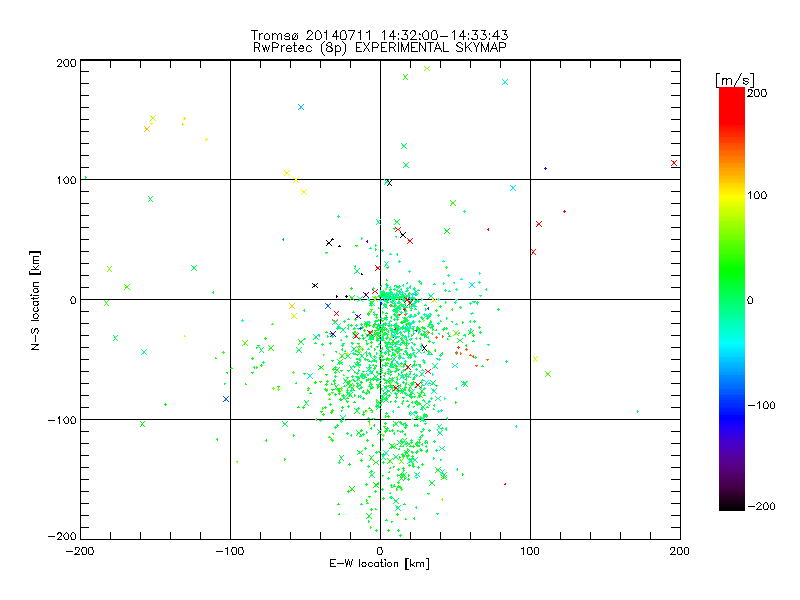Select the '[m/s]' colorbar unit label

click(734, 80)
